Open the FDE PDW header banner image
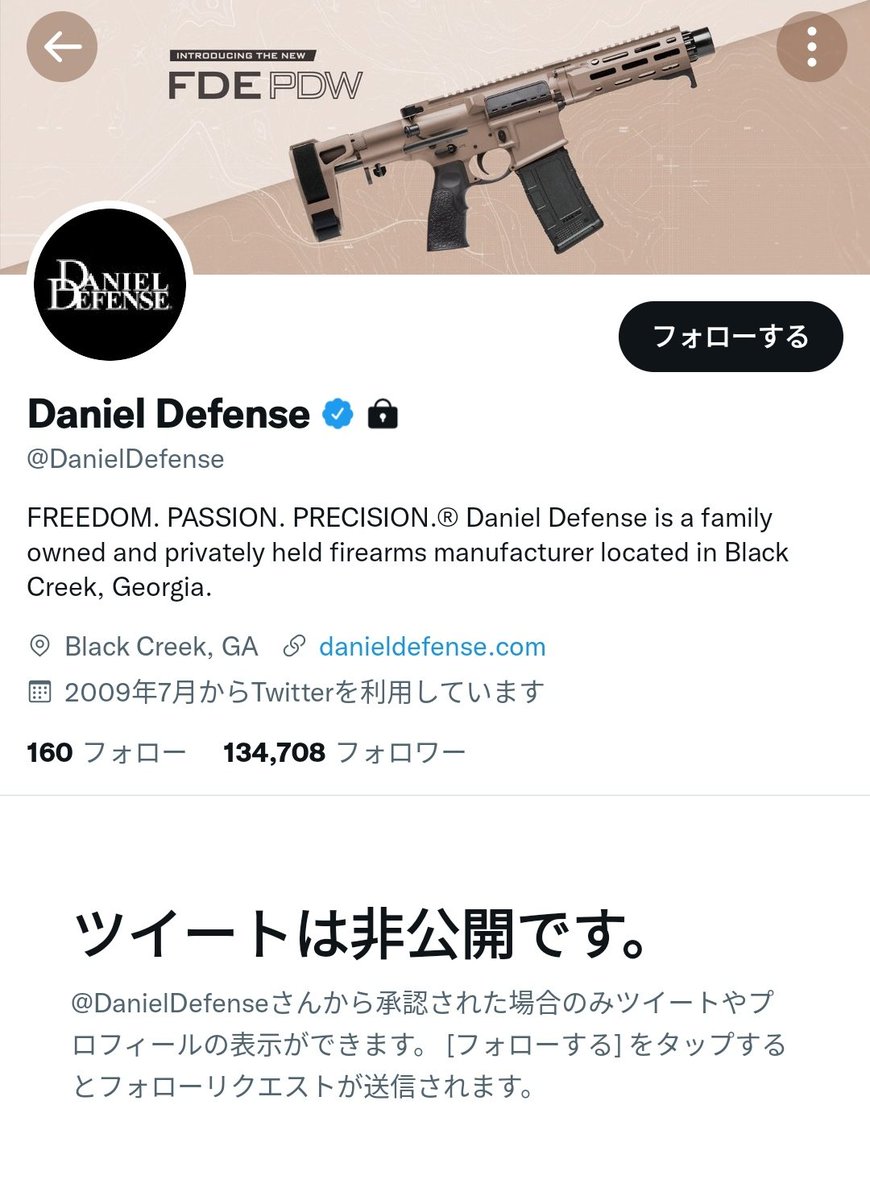The width and height of the screenshot is (870, 1200). [435, 137]
